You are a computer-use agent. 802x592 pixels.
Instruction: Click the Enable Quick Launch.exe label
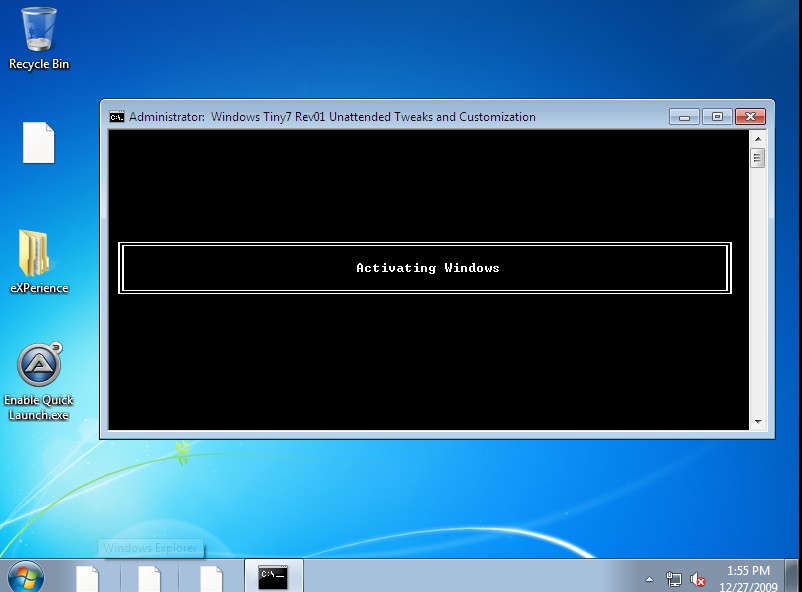[39, 407]
